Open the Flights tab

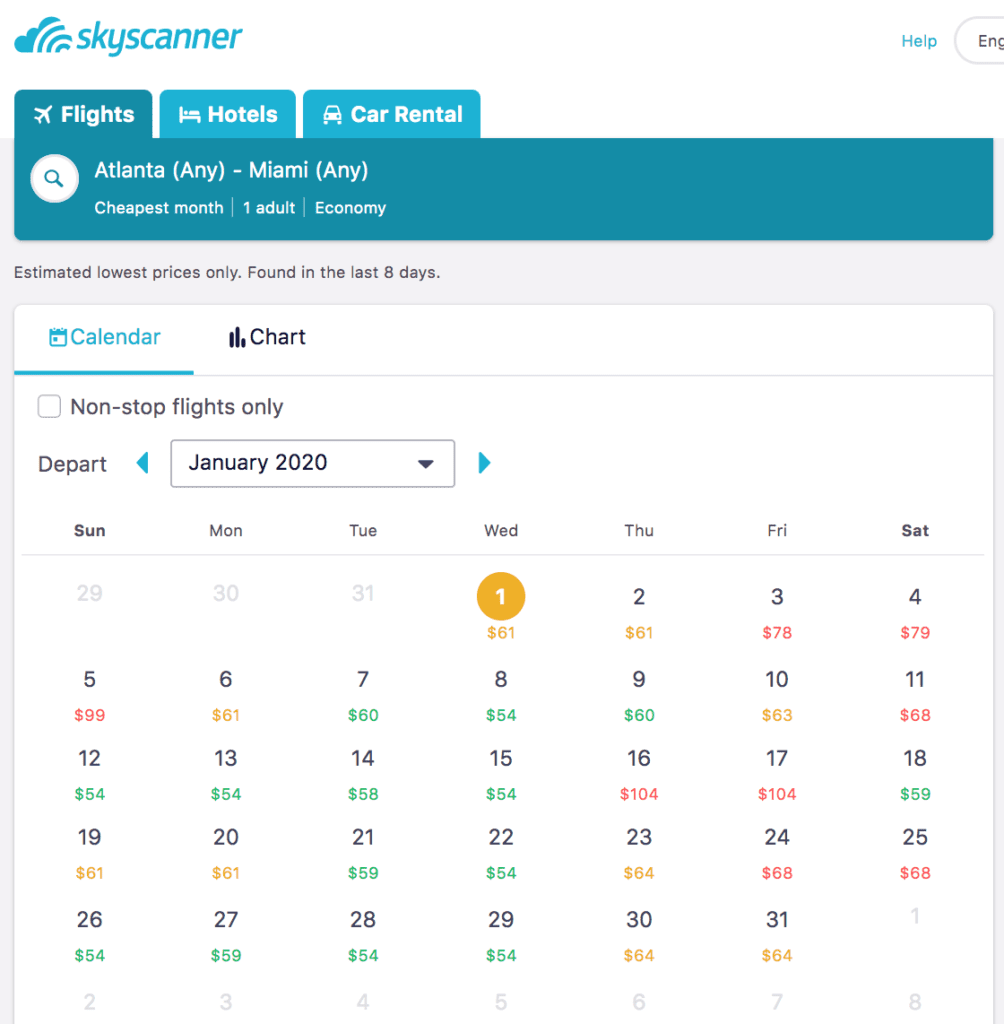click(83, 114)
